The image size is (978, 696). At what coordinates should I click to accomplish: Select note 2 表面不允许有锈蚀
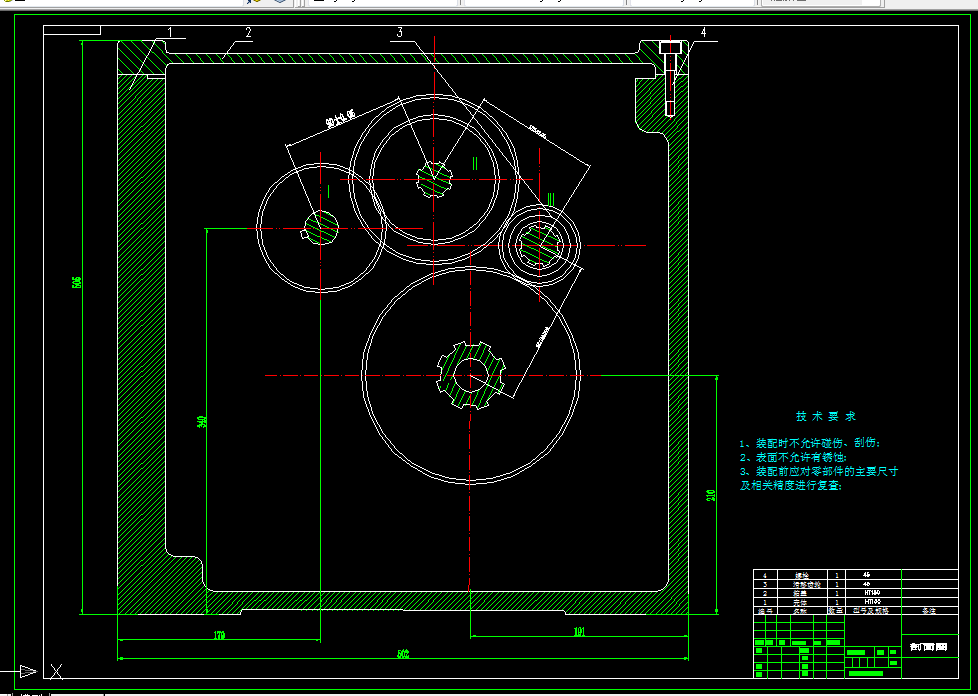pos(793,458)
